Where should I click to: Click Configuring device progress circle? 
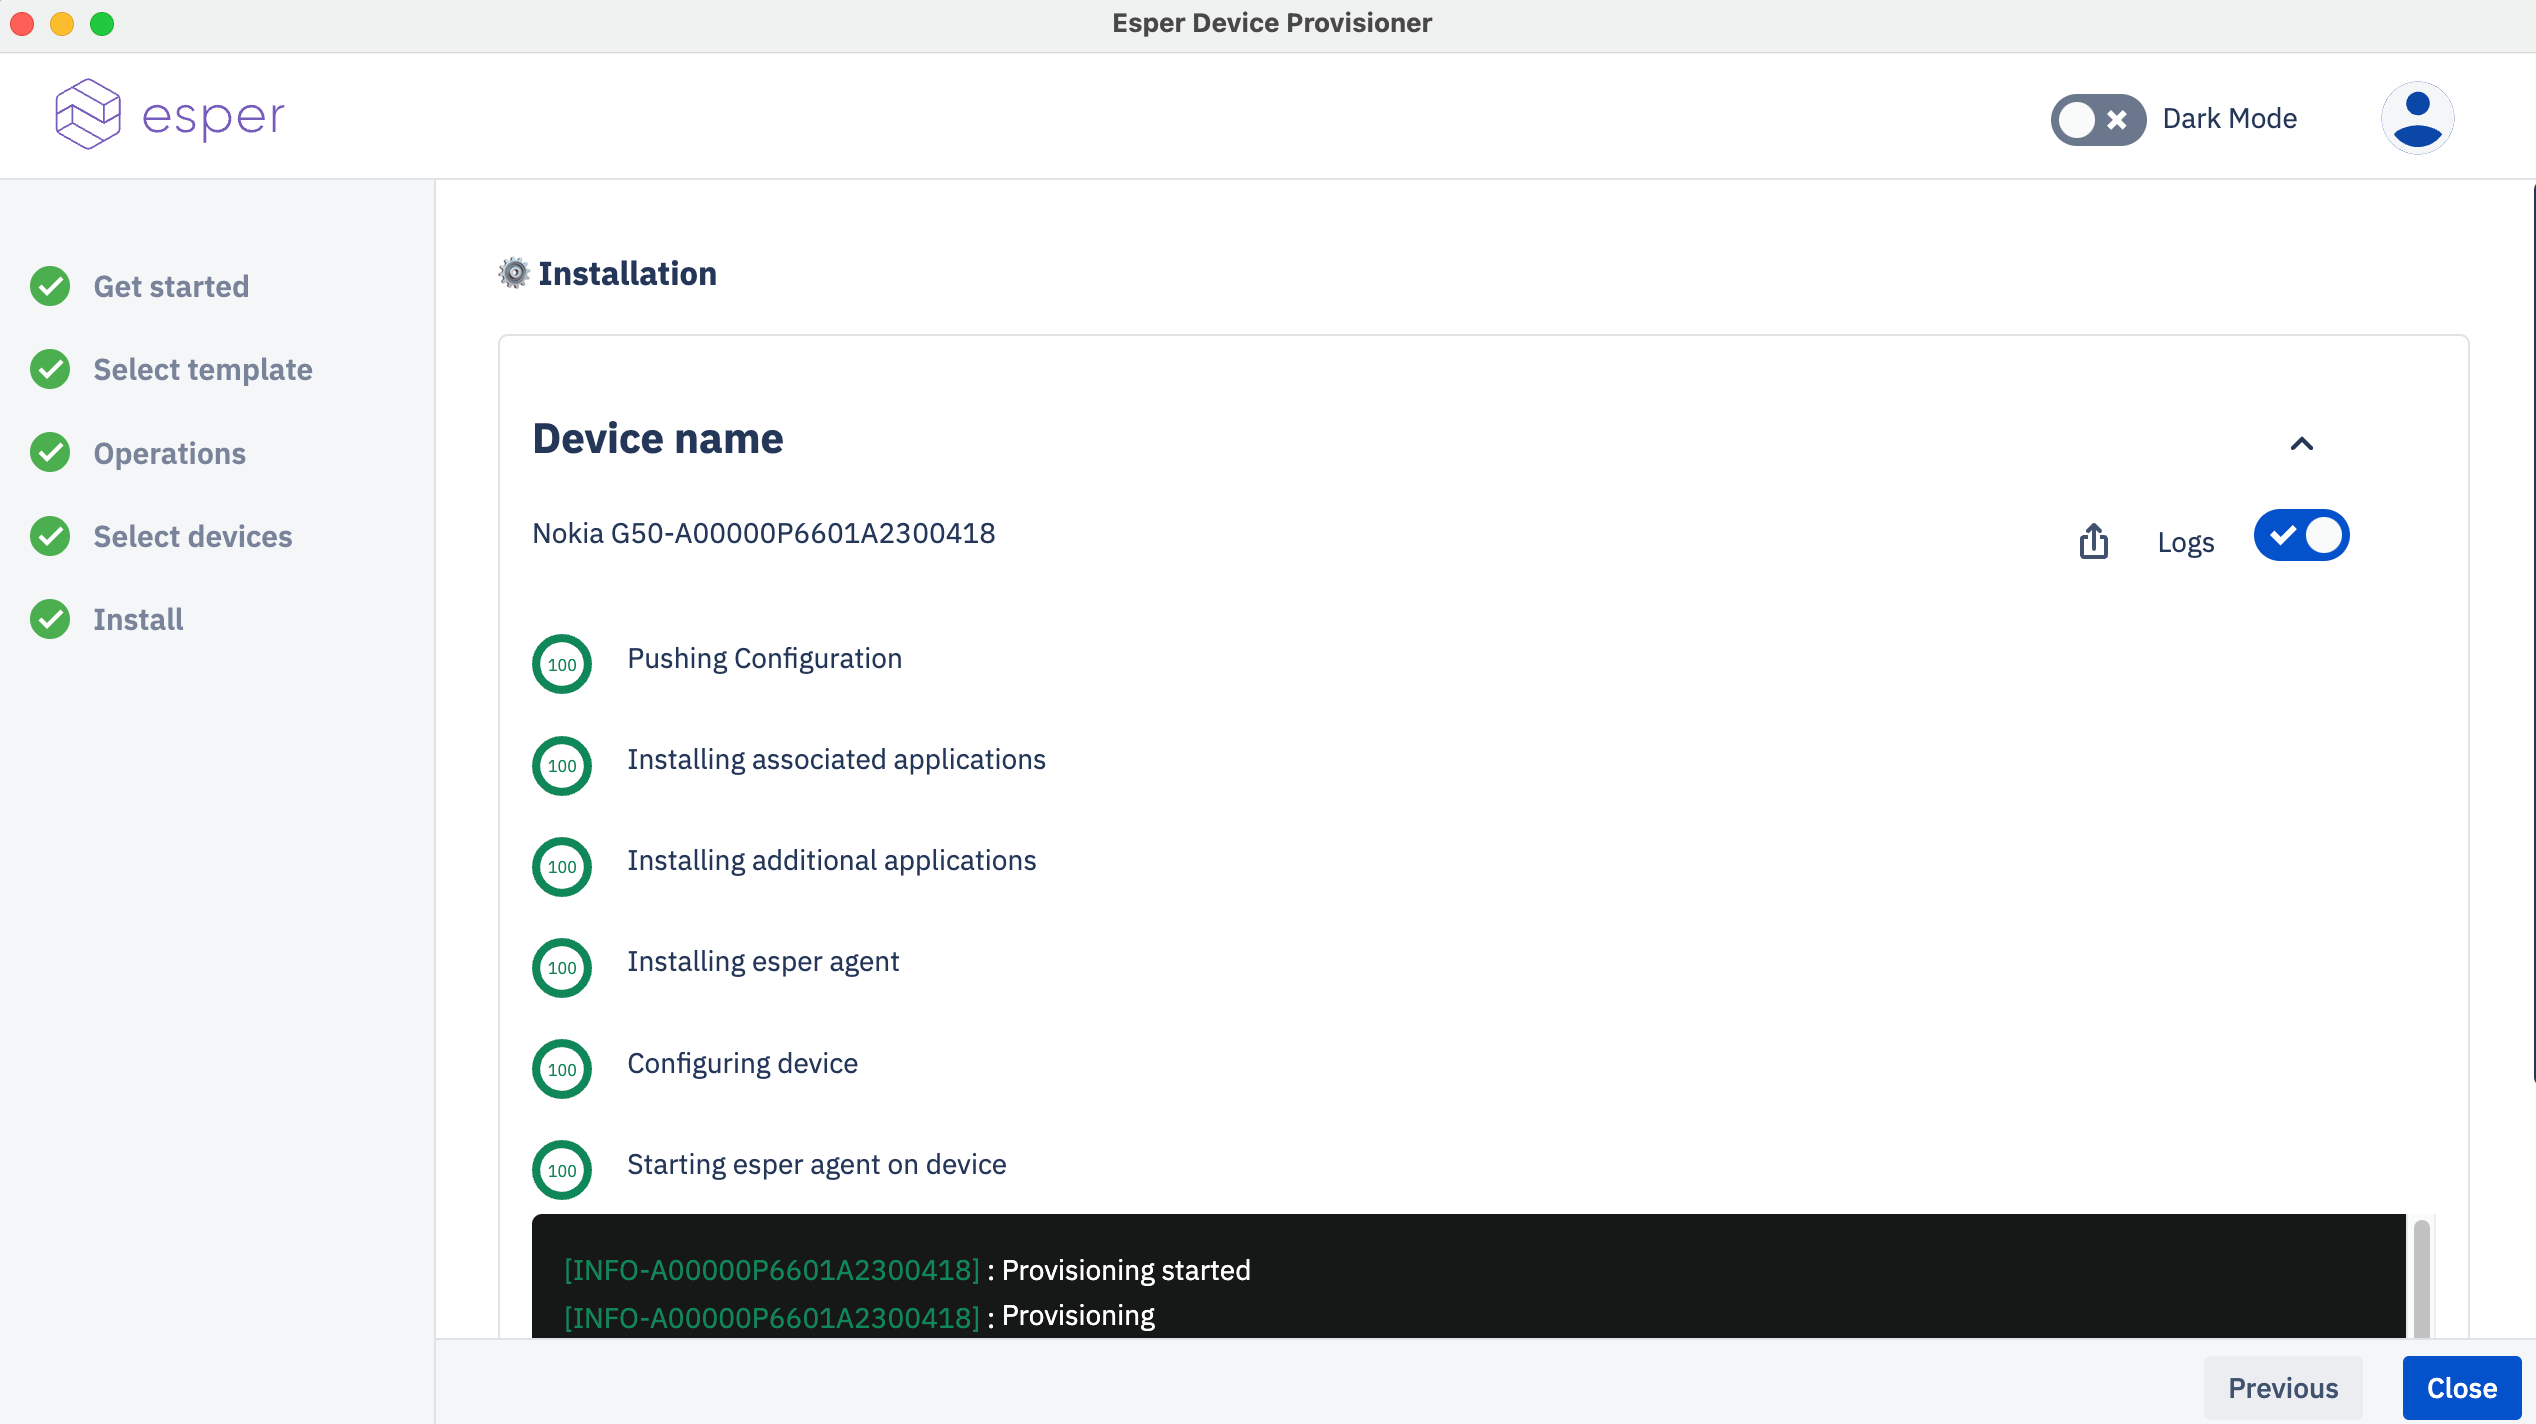pos(562,1069)
